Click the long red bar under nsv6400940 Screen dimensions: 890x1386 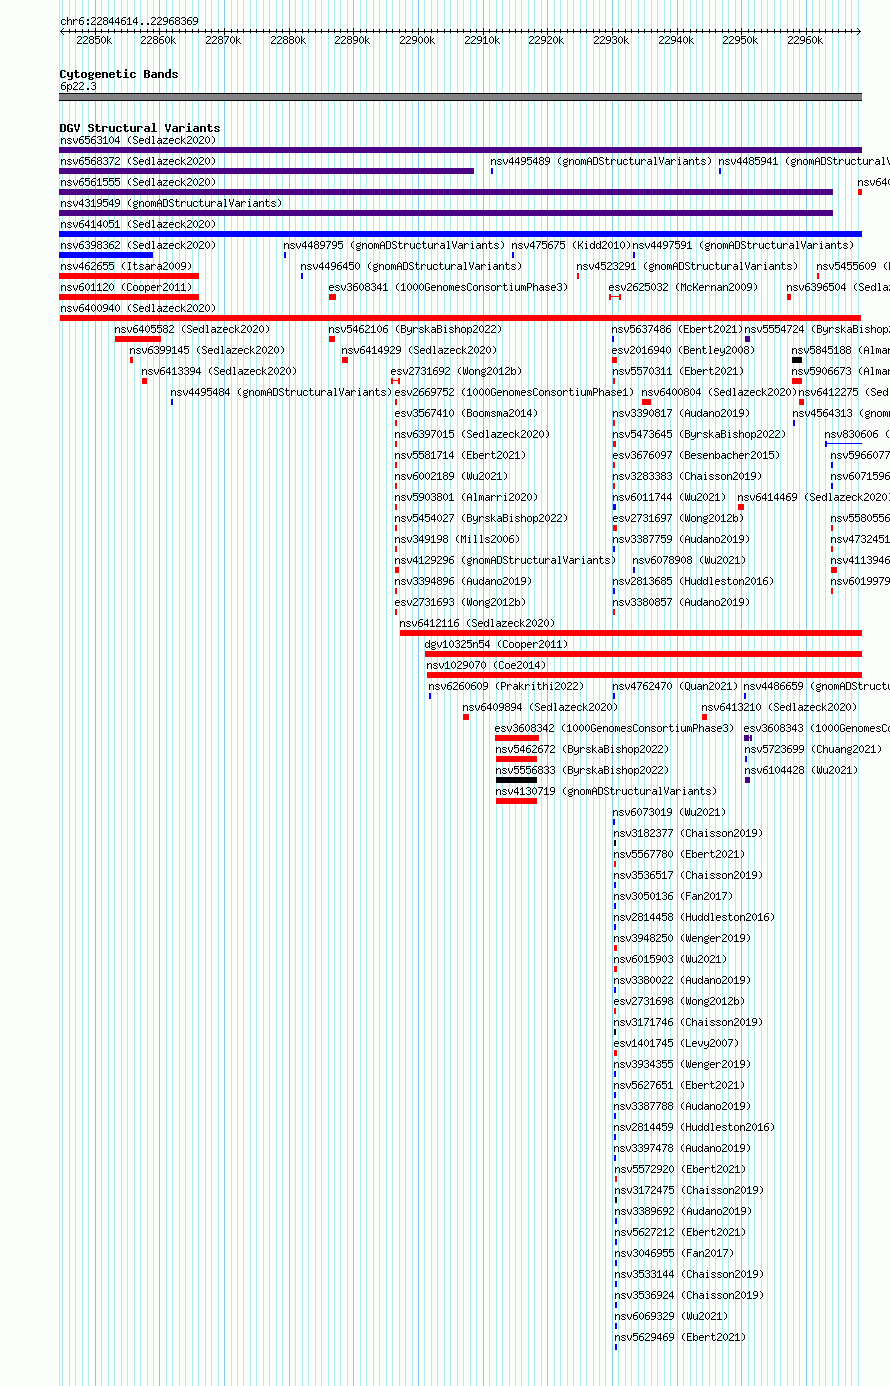[460, 318]
